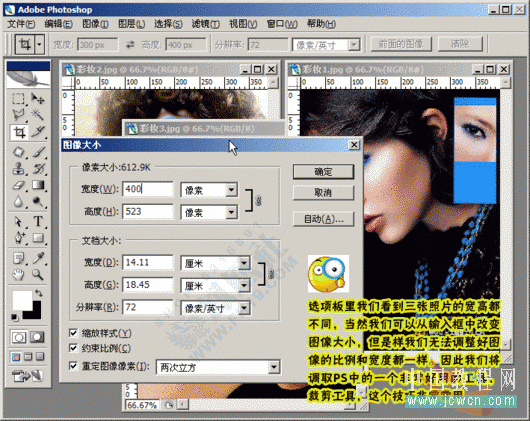Open the 图像 menu
Screen dimensions: 530x421
point(95,24)
